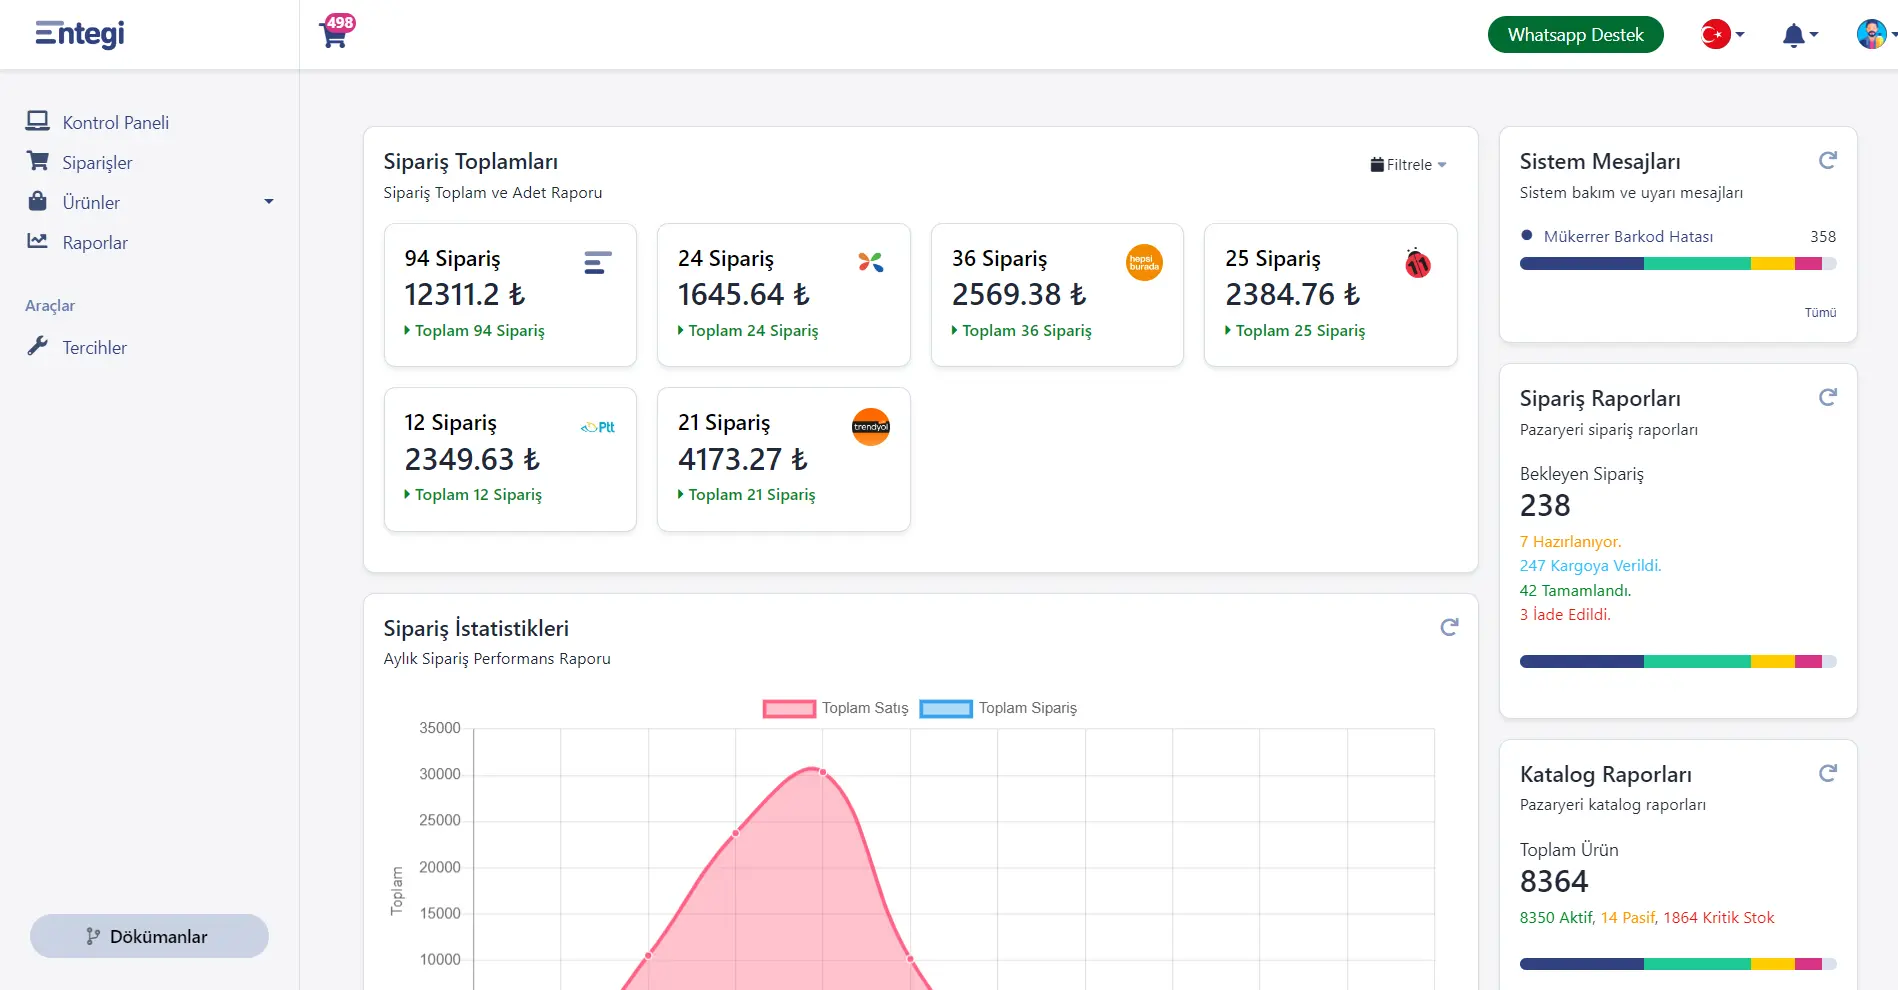Click the 12311.2 ₺ order total
This screenshot has width=1898, height=990.
point(465,295)
